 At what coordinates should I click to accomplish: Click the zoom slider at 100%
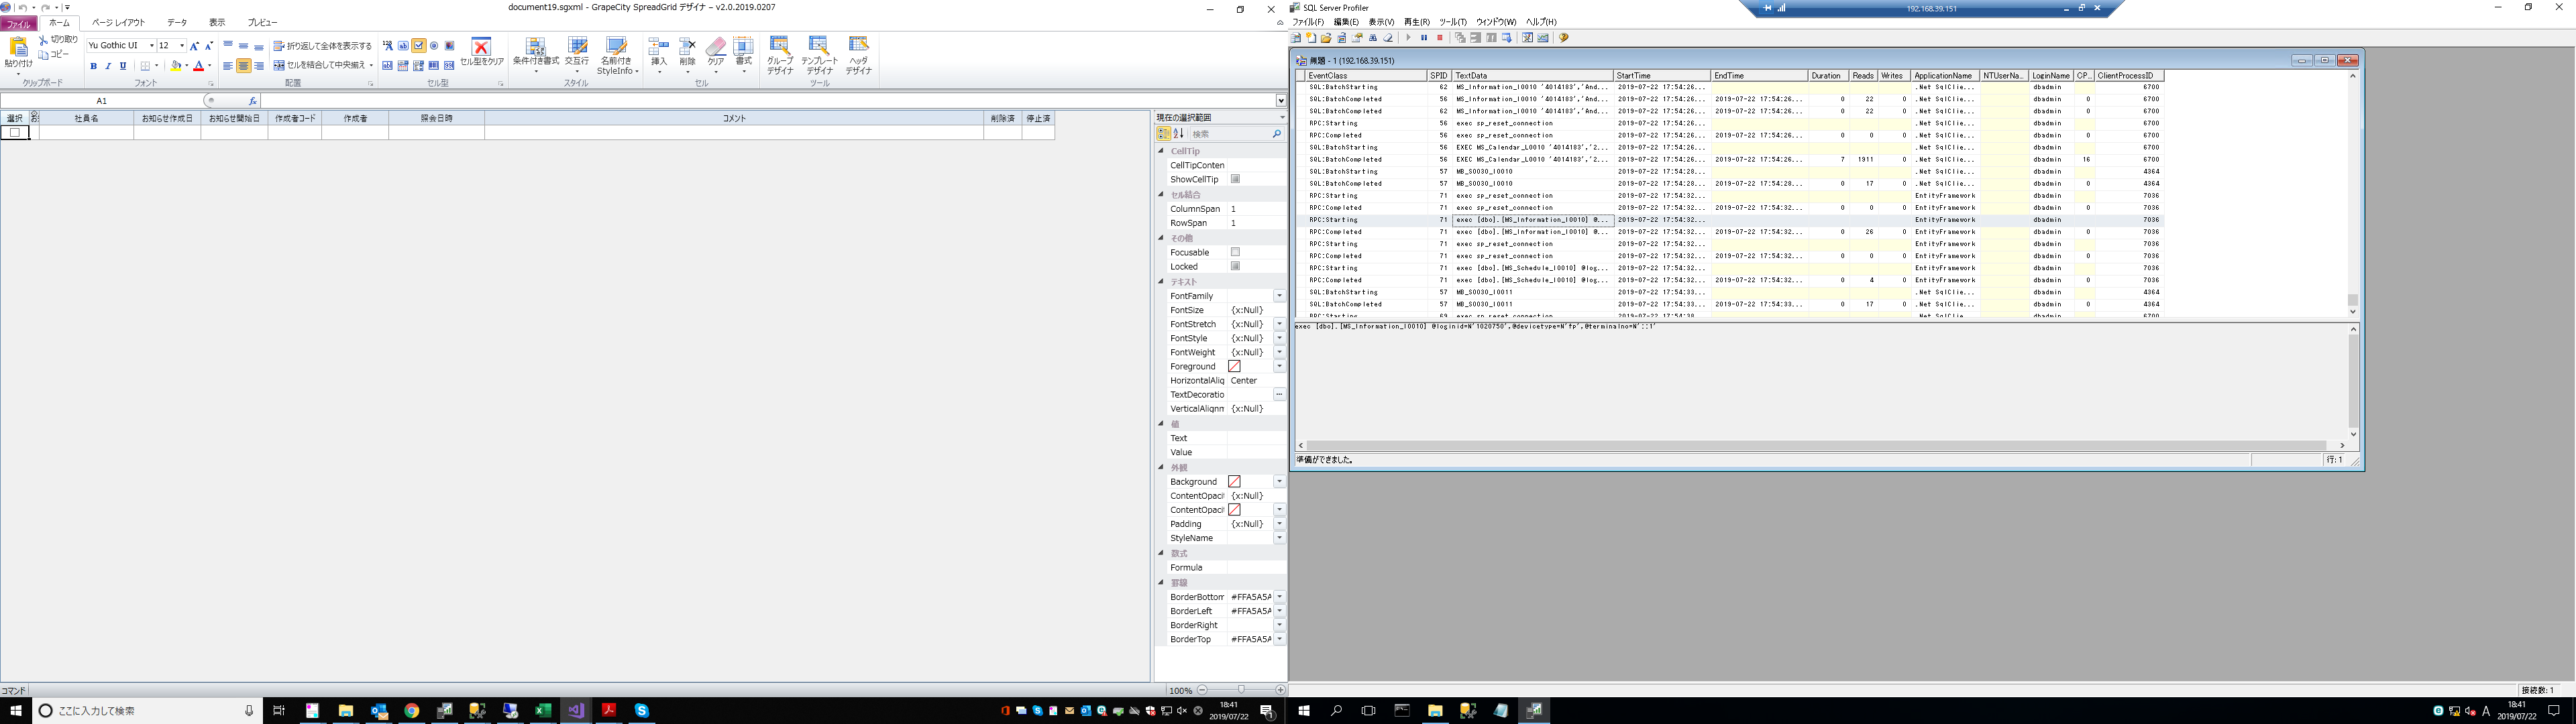pyautogui.click(x=1241, y=690)
